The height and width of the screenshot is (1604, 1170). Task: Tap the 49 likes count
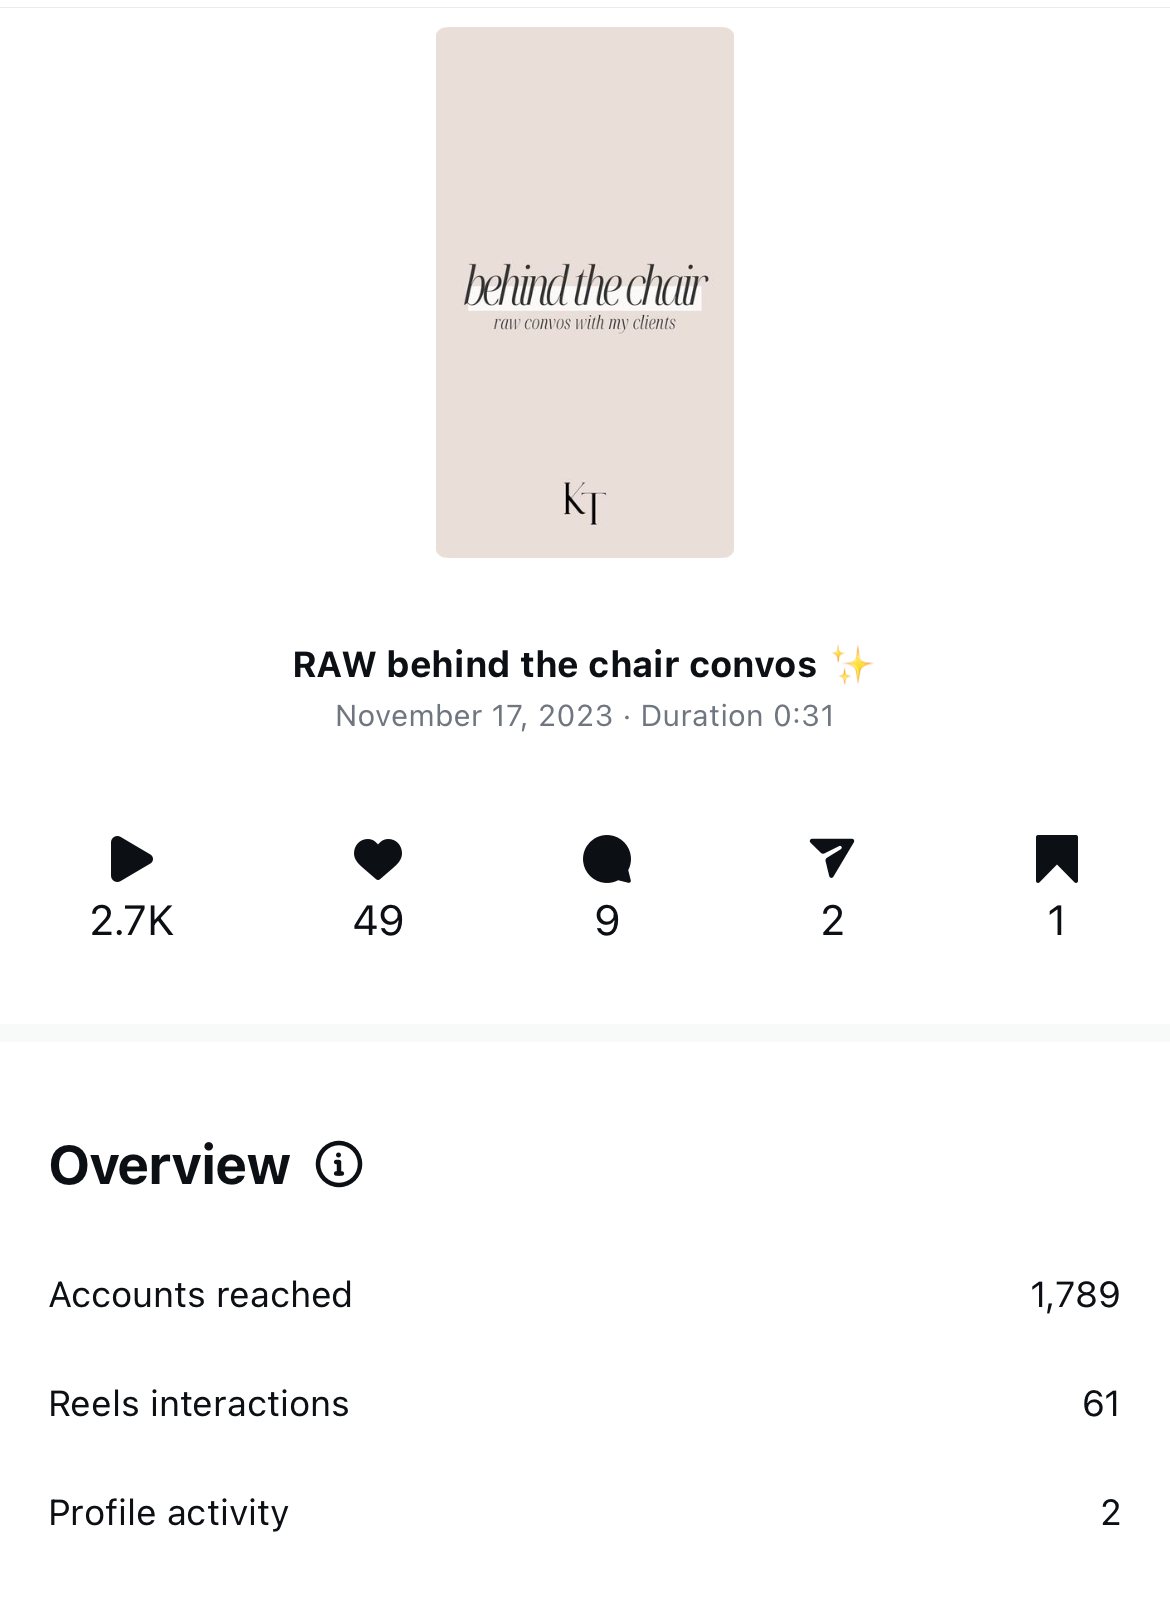click(378, 921)
